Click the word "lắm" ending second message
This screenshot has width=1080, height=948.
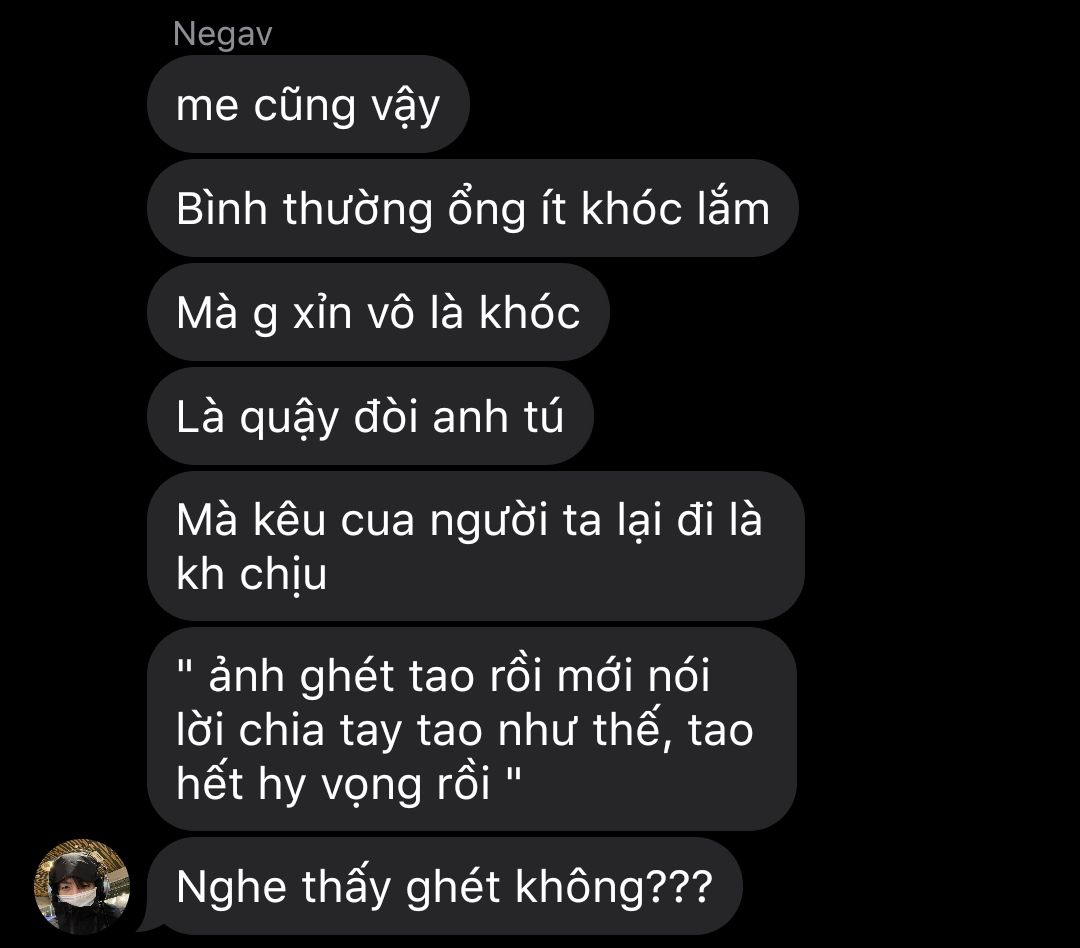(x=734, y=208)
